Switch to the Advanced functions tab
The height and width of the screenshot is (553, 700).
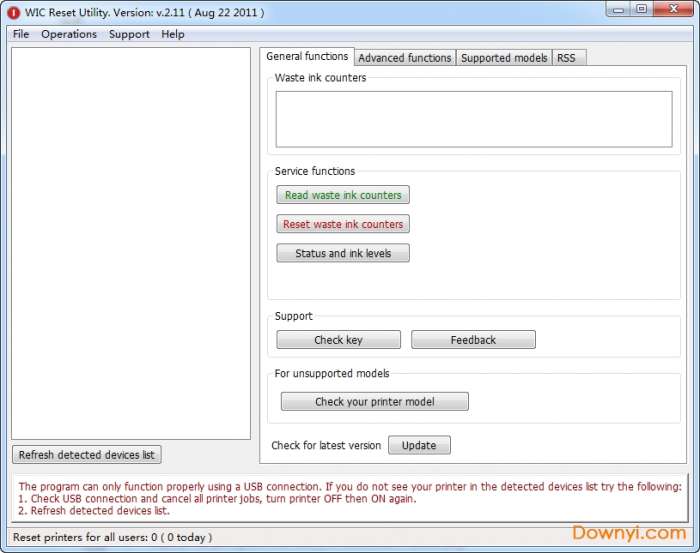coord(405,58)
